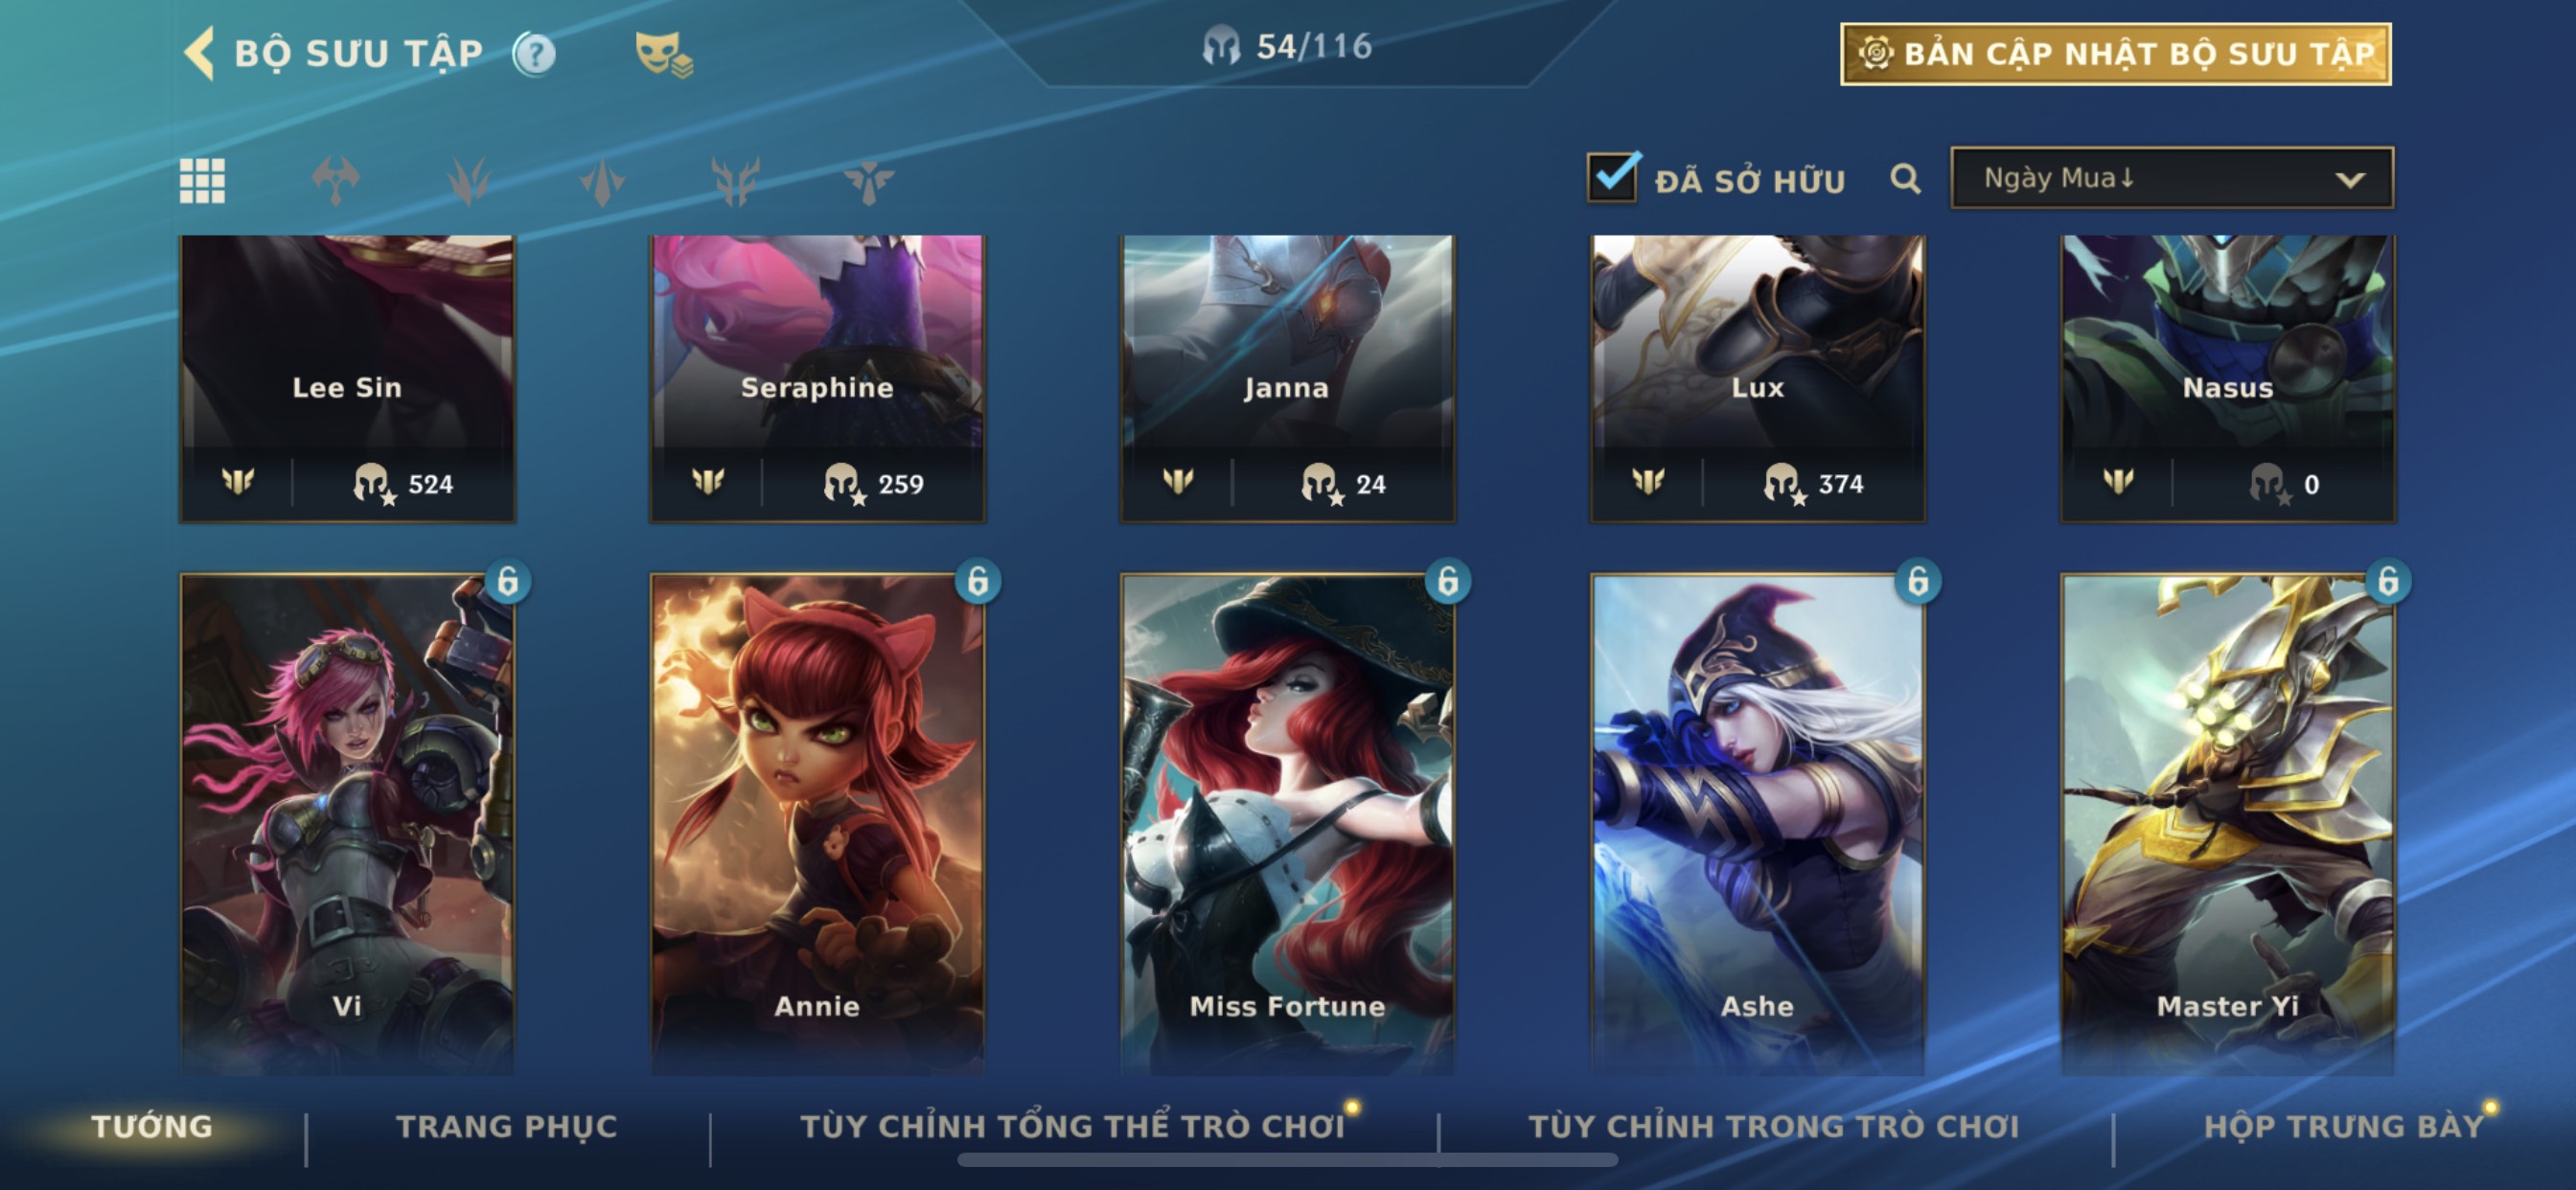Open the gold mask and coins icon
Viewport: 2576px width, 1190px height.
[664, 54]
